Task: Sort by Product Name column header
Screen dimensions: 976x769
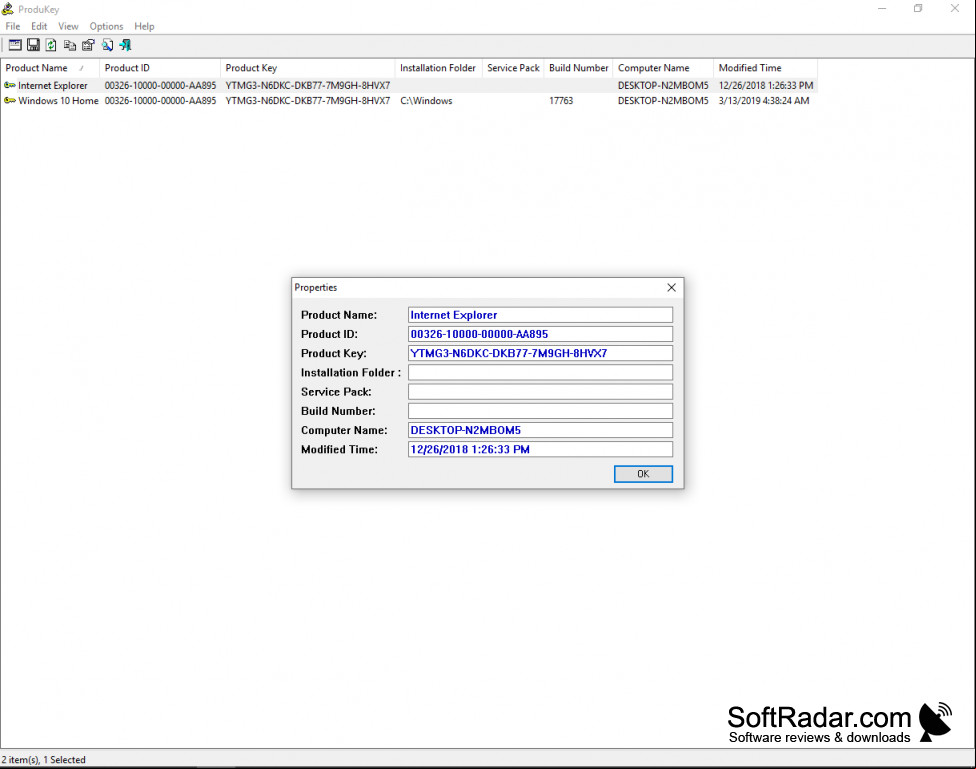Action: click(50, 68)
